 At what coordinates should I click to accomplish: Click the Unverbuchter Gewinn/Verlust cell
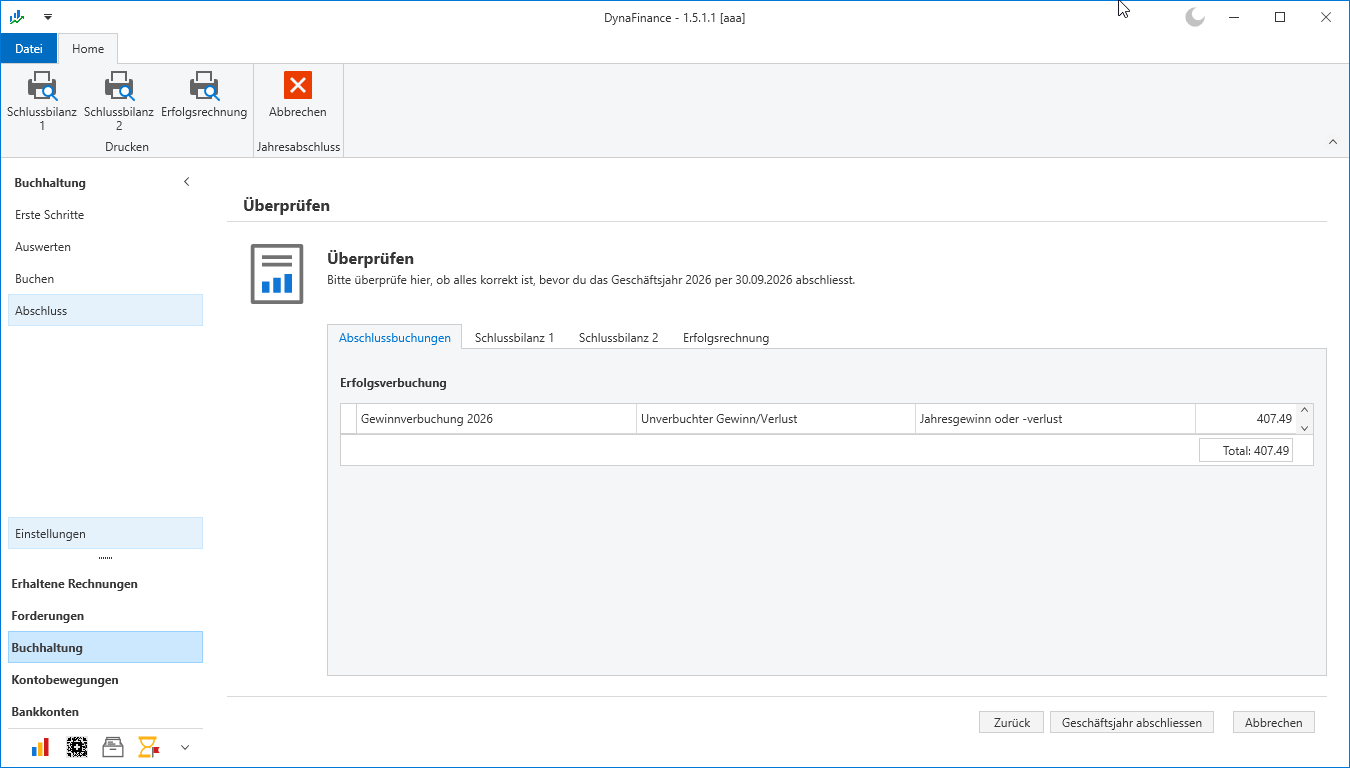pos(775,419)
